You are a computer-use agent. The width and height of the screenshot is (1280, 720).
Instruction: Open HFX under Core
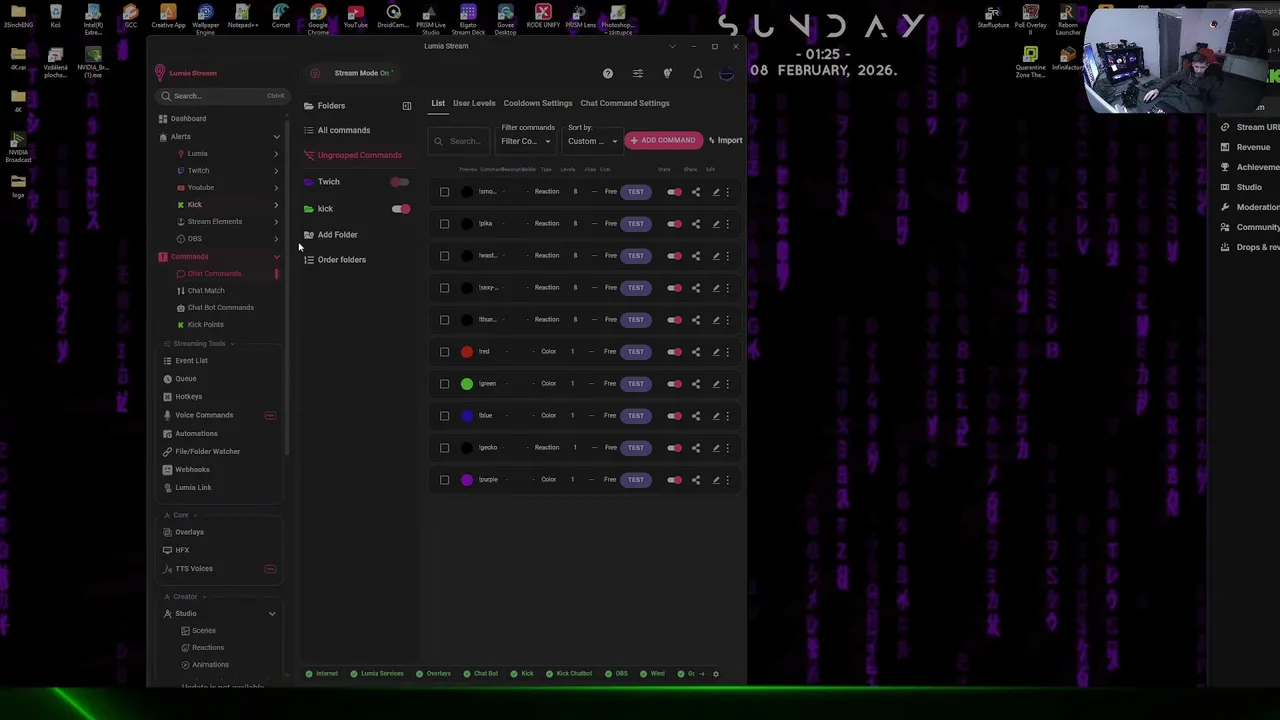coord(182,550)
